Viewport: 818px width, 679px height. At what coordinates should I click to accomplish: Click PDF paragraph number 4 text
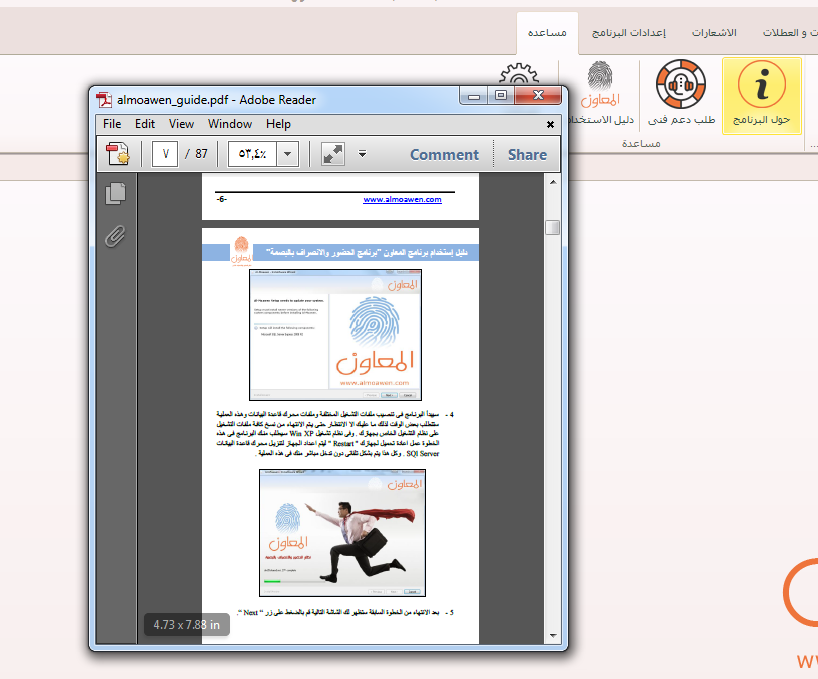point(335,434)
